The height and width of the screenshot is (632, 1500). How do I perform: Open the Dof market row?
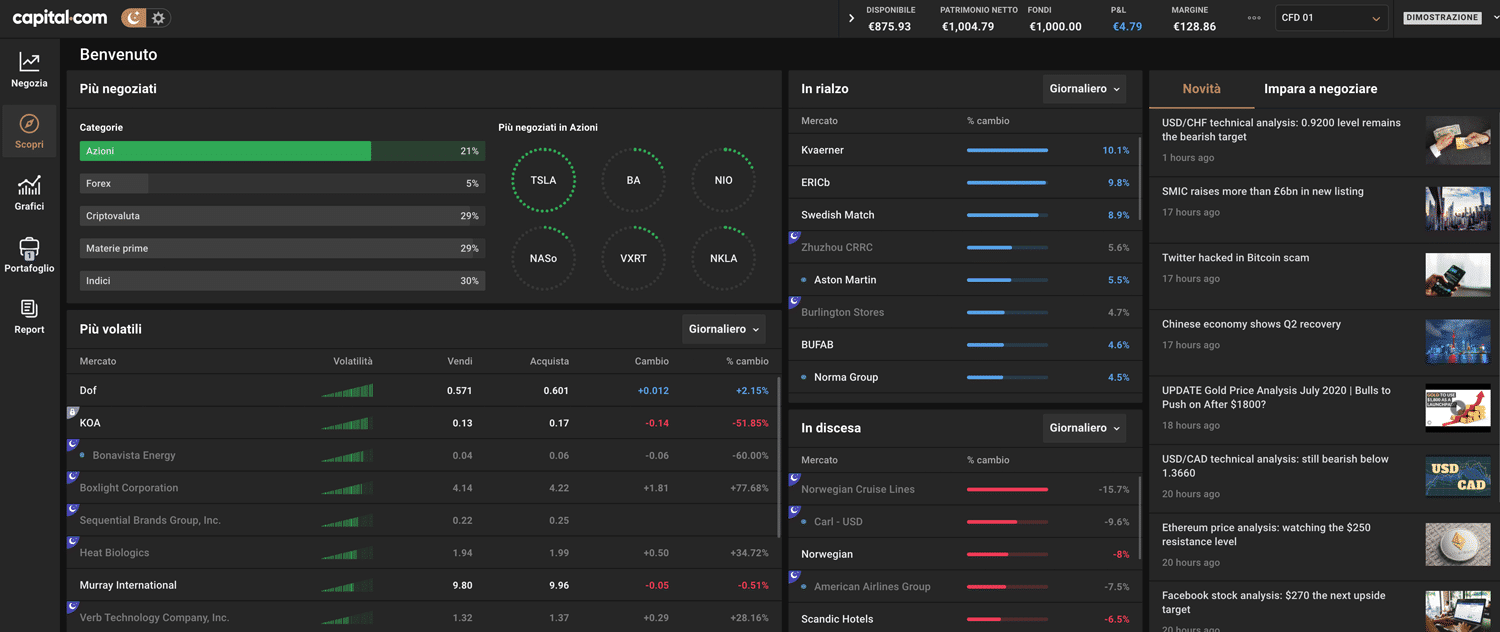tap(424, 390)
